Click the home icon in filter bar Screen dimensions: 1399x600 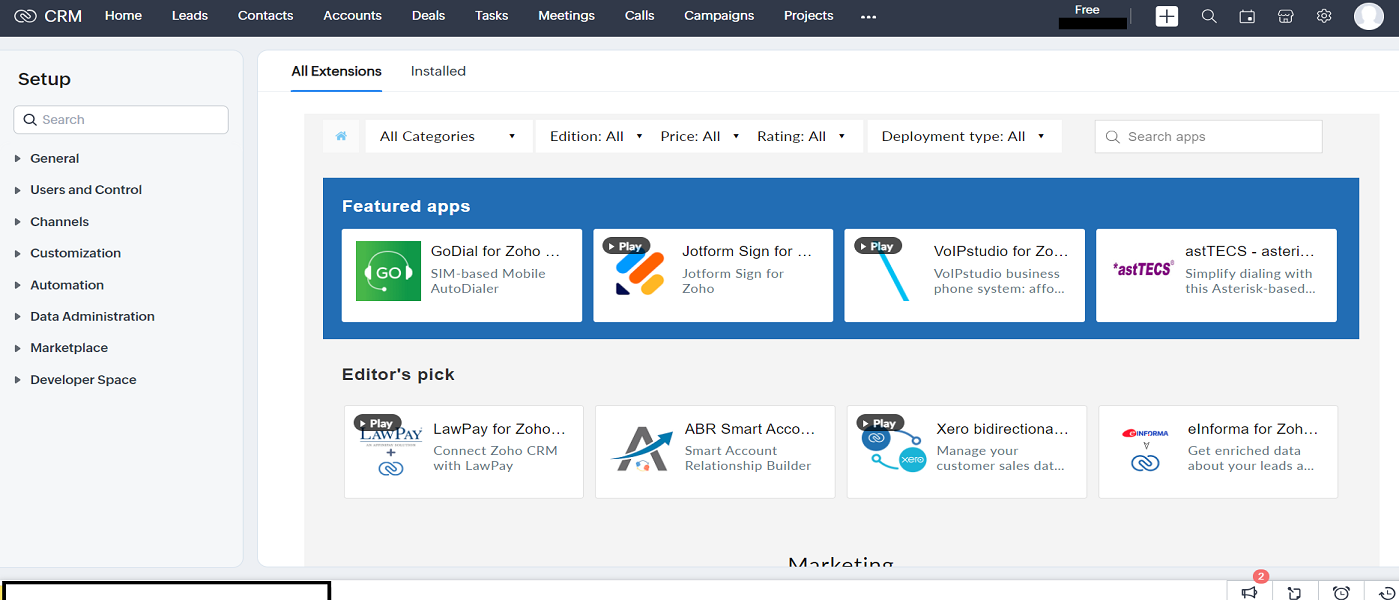341,136
